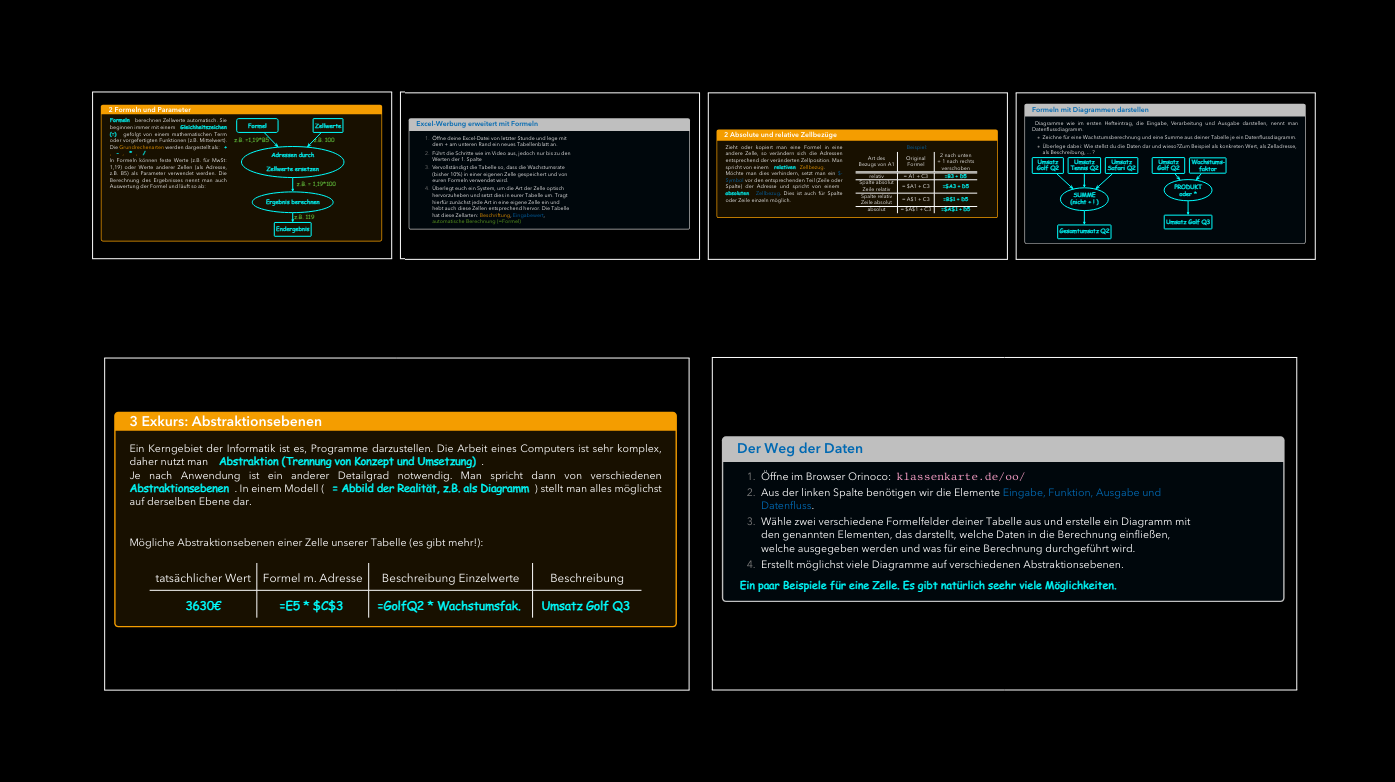Click the table value '=GolfQ2 * Wachstumsfak.'

[449, 606]
